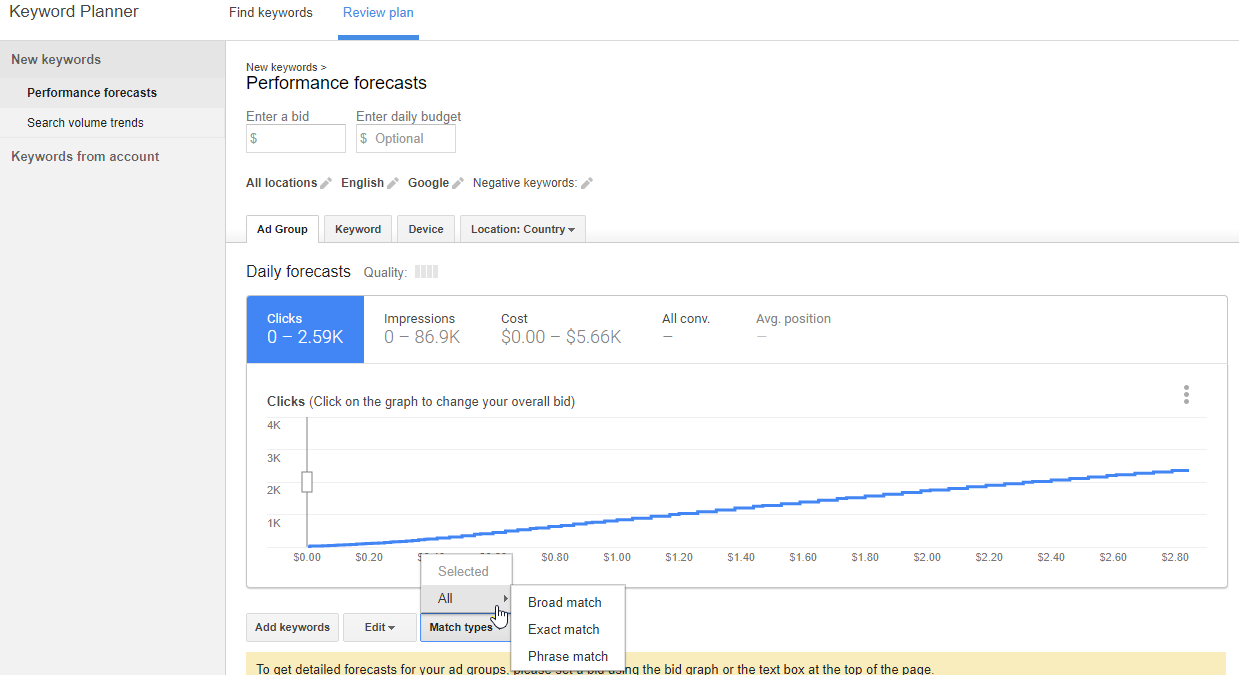Follow the New keywords breadcrumb link
The image size is (1239, 675).
(x=281, y=67)
